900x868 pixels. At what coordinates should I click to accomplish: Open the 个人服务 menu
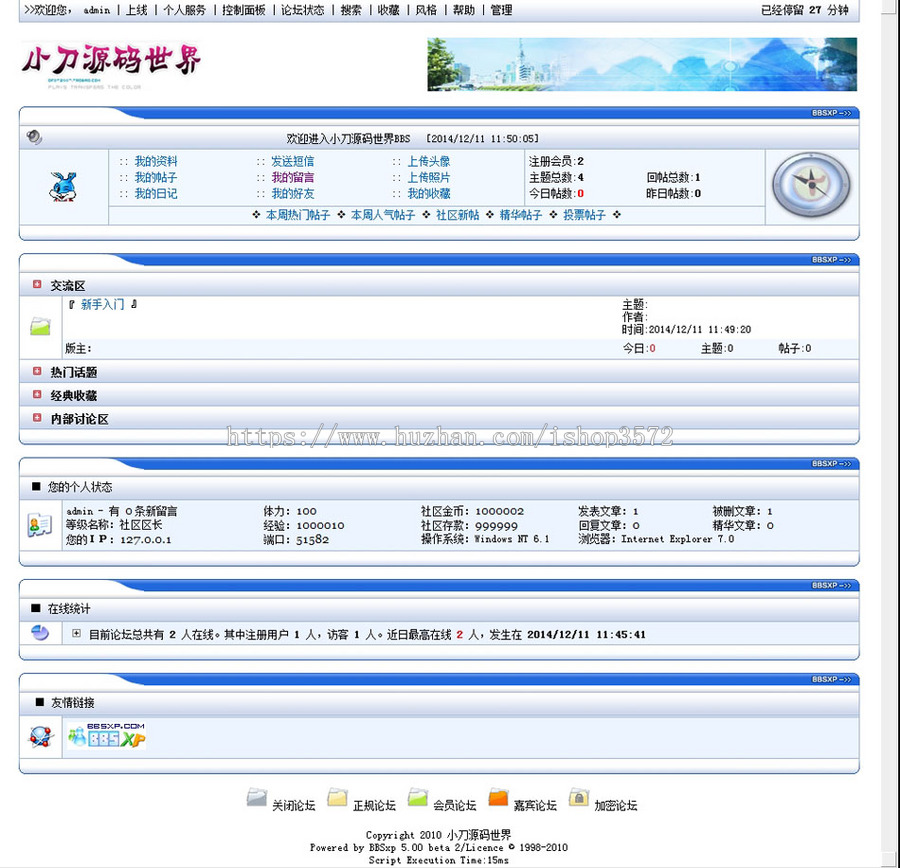coord(185,10)
